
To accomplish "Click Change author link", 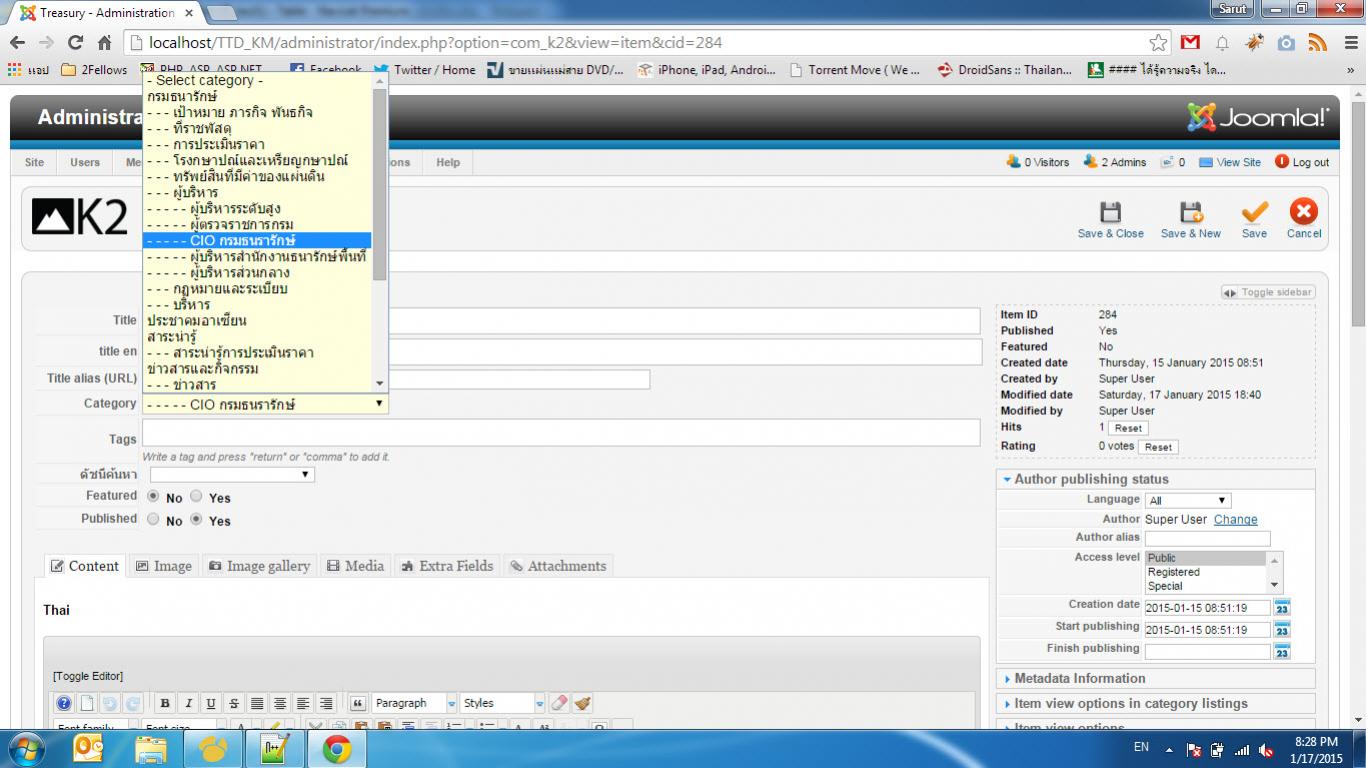I will 1236,519.
